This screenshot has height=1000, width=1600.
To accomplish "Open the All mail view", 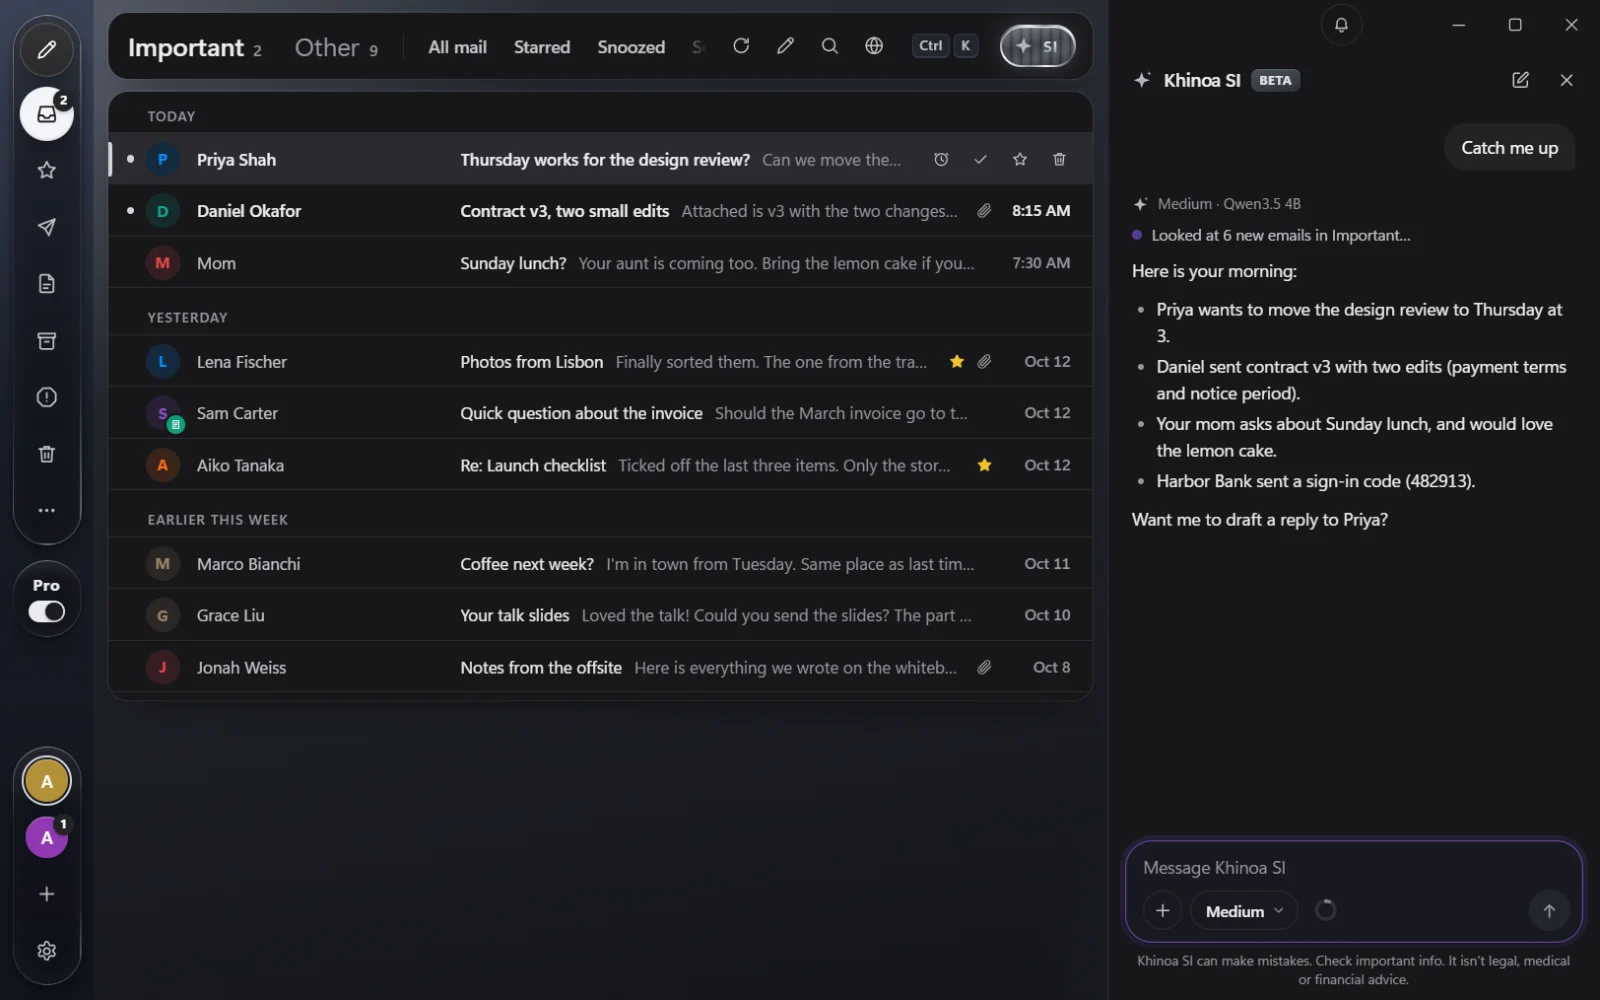I will 457,47.
